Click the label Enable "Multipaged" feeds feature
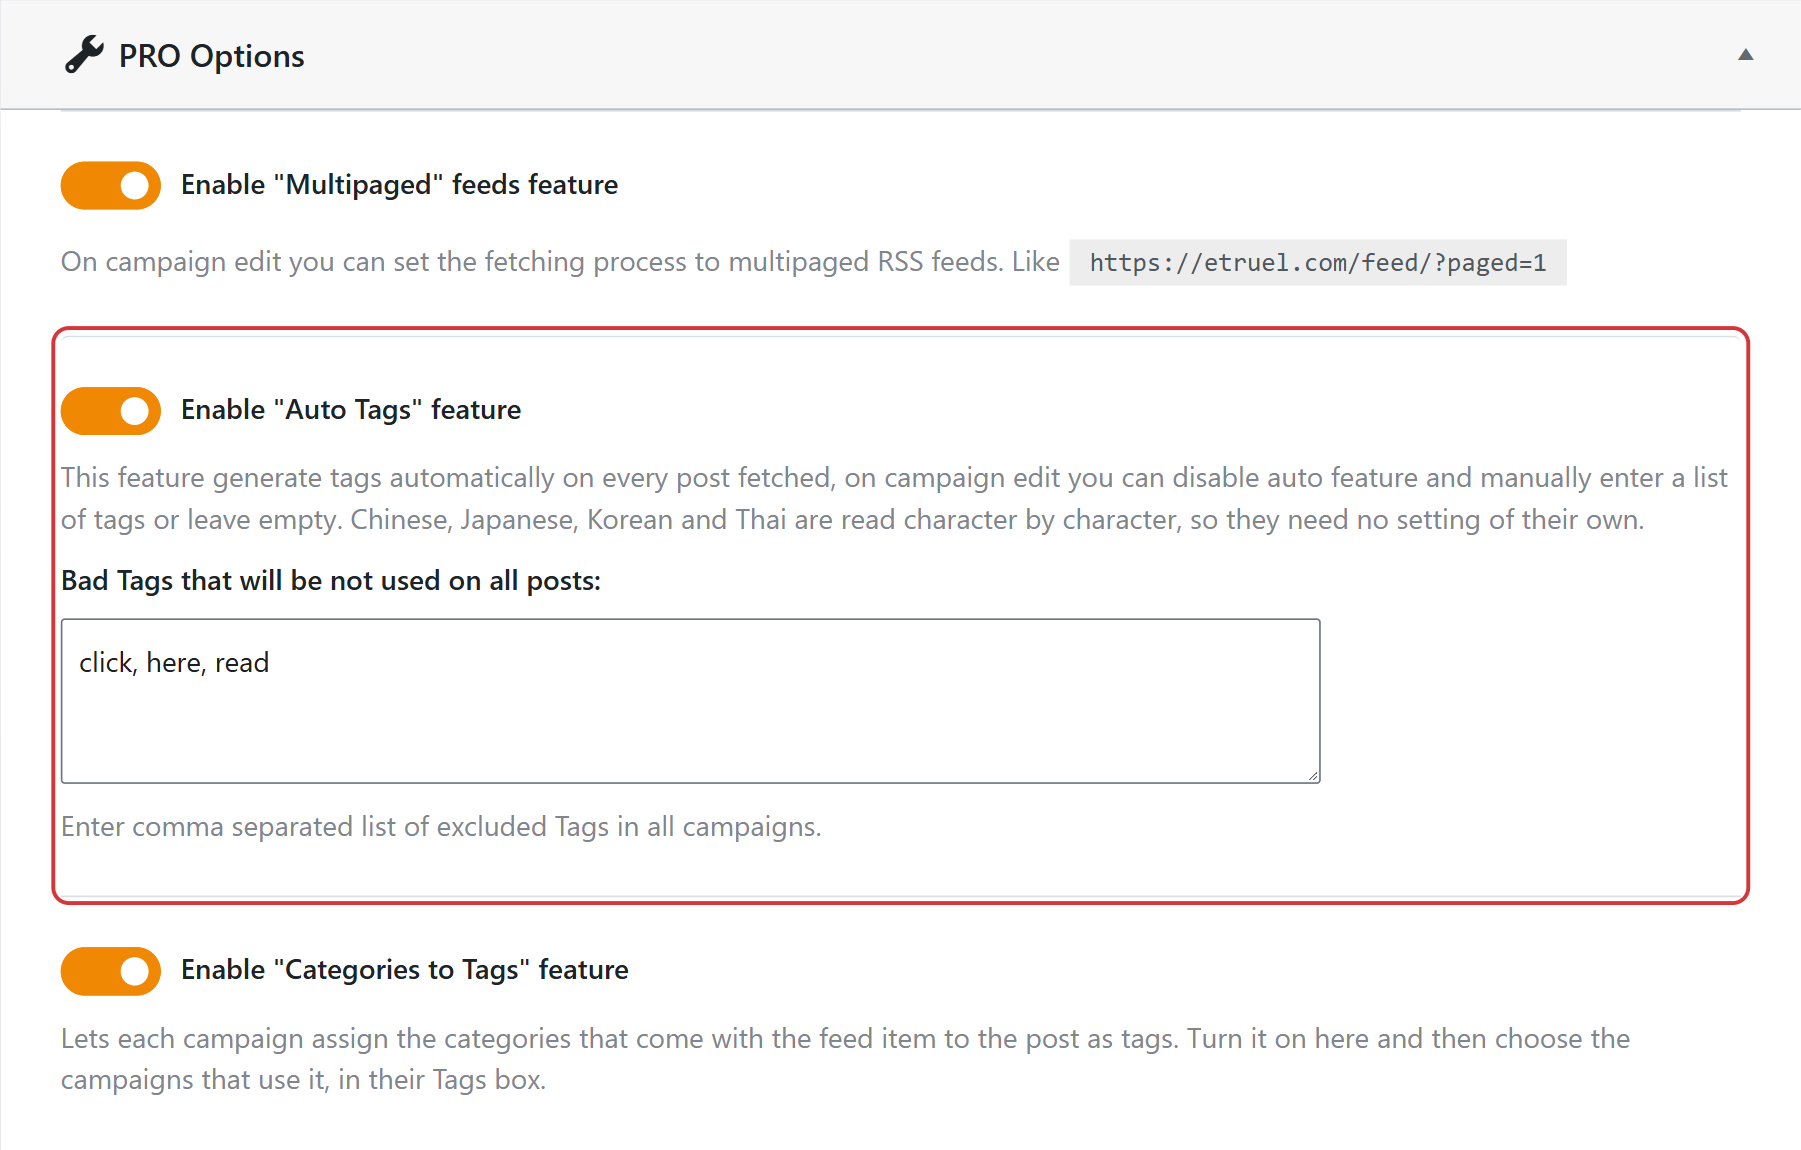Viewport: 1801px width, 1150px height. tap(399, 185)
